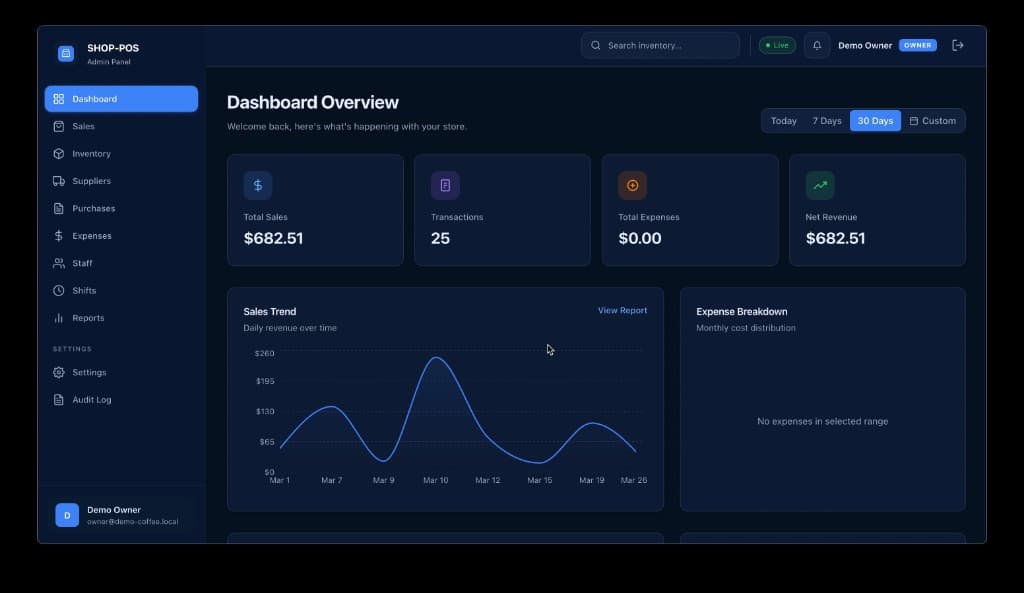Select the 7 Days range tab
The width and height of the screenshot is (1024, 593).
827,121
